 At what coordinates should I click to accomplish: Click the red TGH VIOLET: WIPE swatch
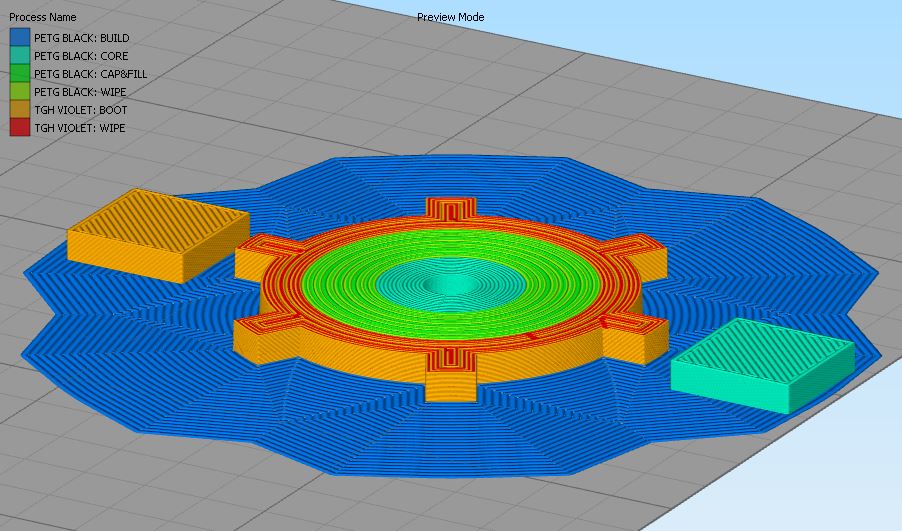click(20, 128)
